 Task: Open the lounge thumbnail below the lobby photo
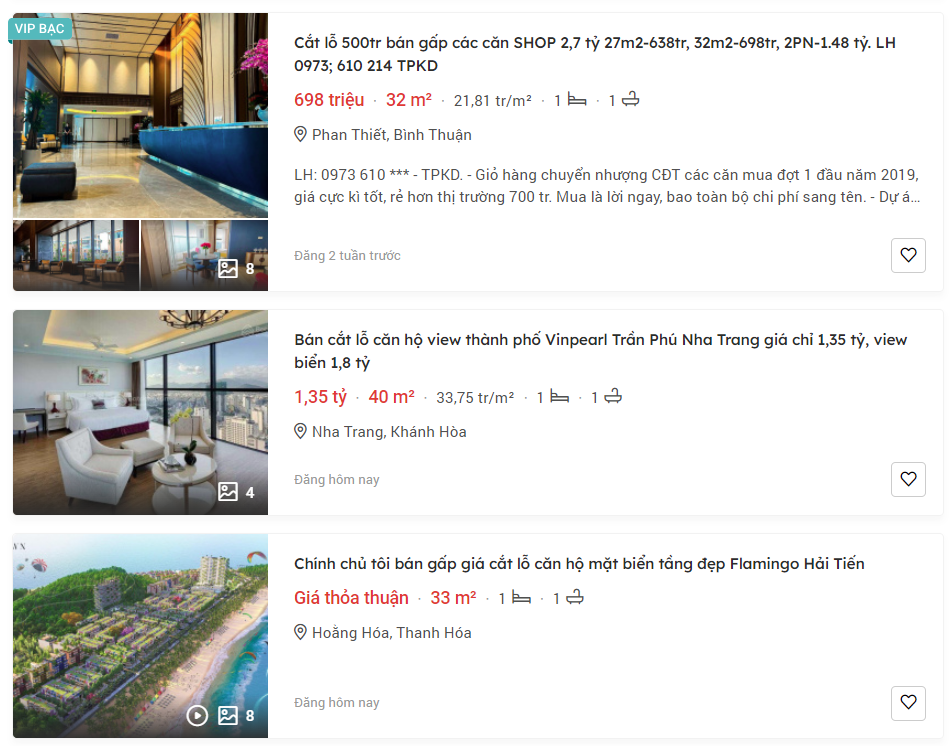(x=76, y=255)
